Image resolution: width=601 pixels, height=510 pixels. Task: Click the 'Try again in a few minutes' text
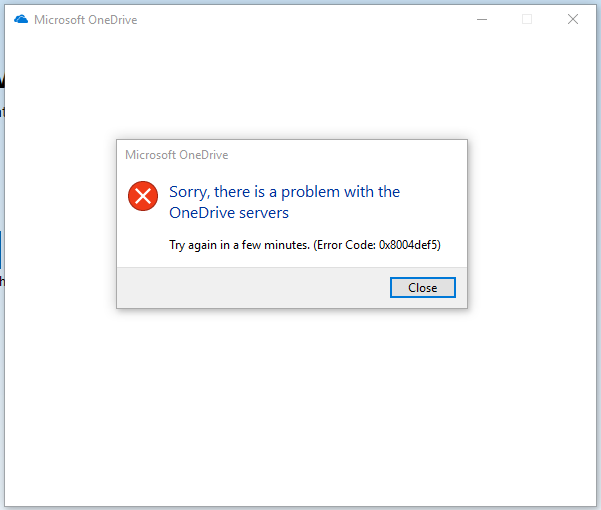coord(240,245)
